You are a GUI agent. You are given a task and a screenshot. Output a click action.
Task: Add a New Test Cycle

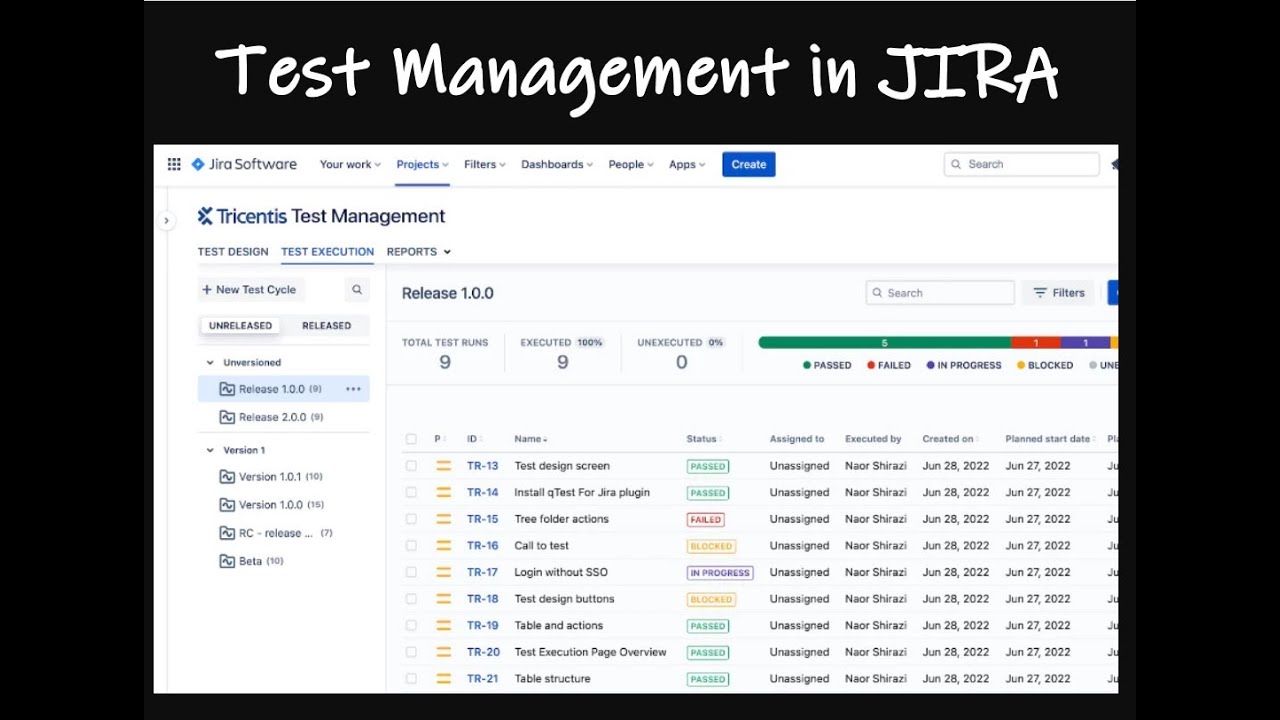(x=249, y=290)
